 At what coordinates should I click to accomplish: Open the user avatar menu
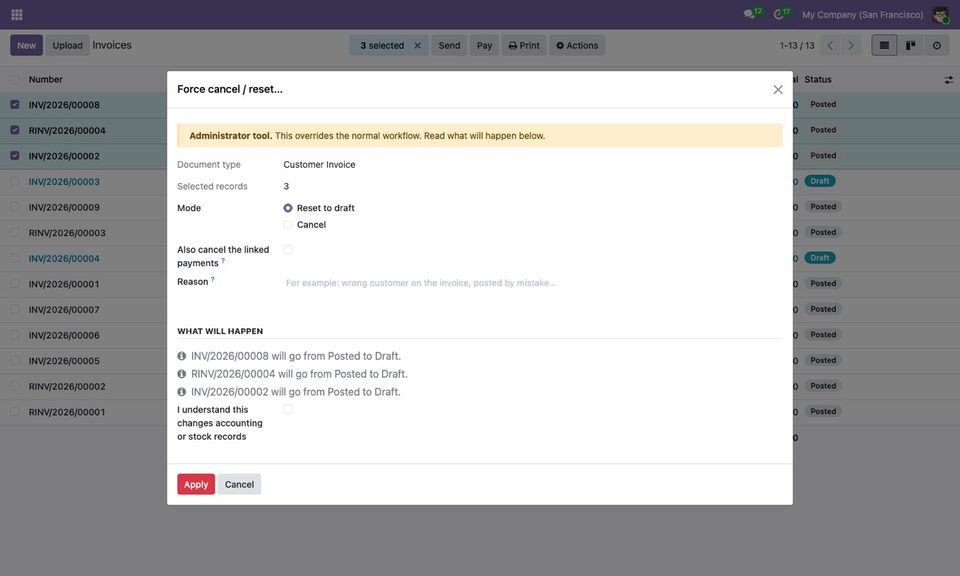(x=940, y=14)
